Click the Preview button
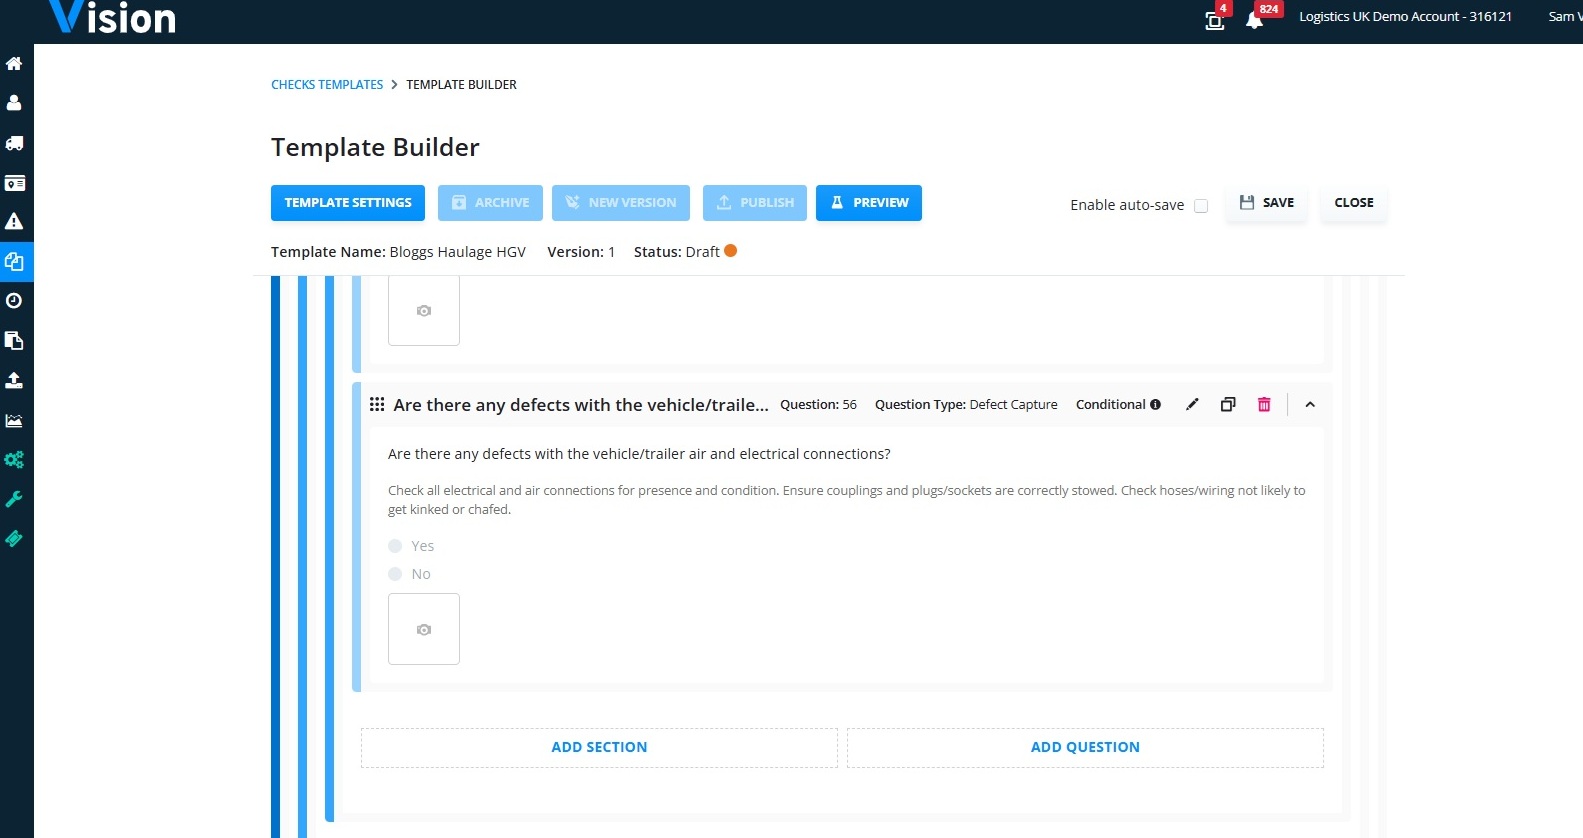Viewport: 1583px width, 838px height. click(869, 203)
